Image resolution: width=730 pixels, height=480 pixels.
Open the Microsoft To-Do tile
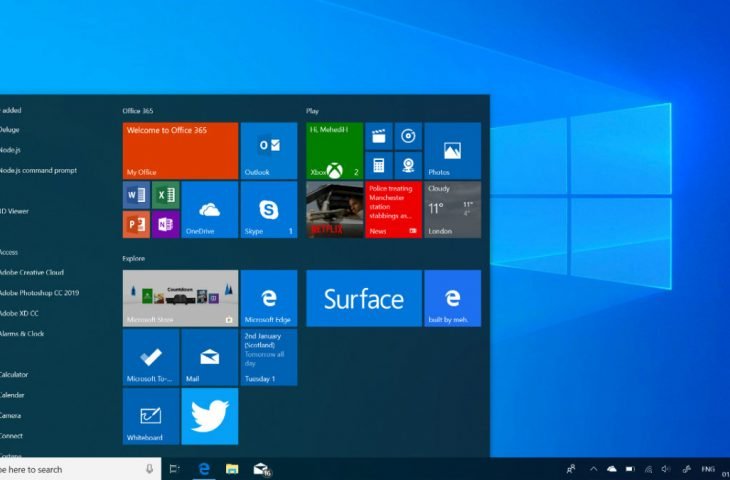pos(151,357)
